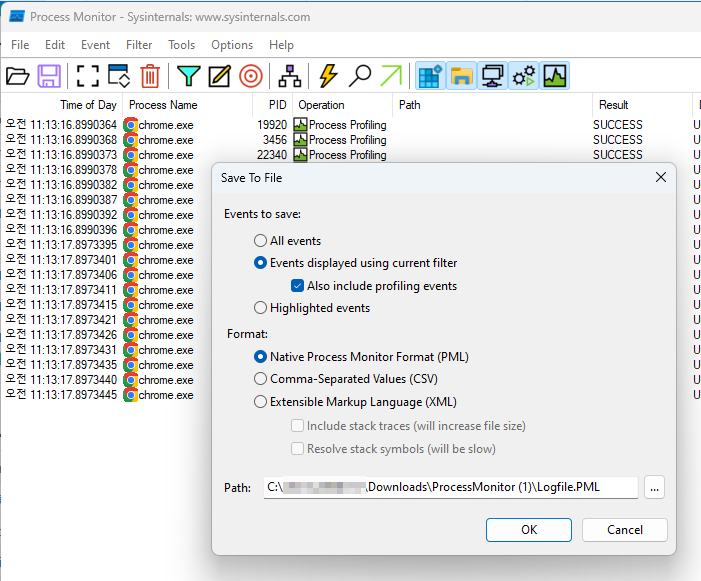Open the File menu
701x581 pixels.
(x=20, y=45)
